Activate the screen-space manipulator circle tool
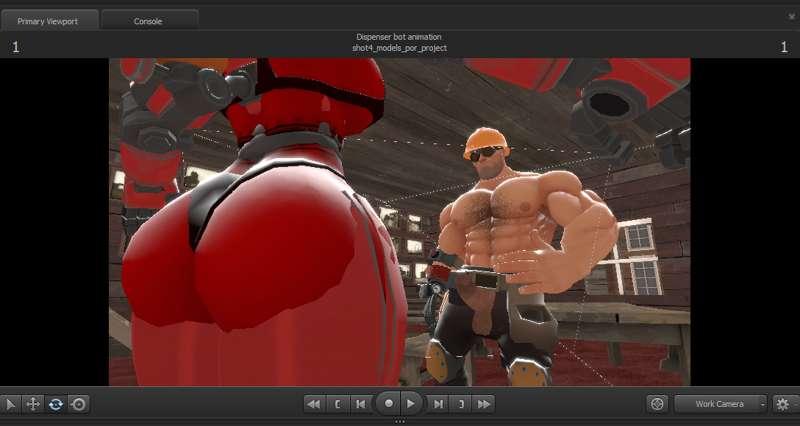Image resolution: width=800 pixels, height=426 pixels. pyautogui.click(x=79, y=405)
